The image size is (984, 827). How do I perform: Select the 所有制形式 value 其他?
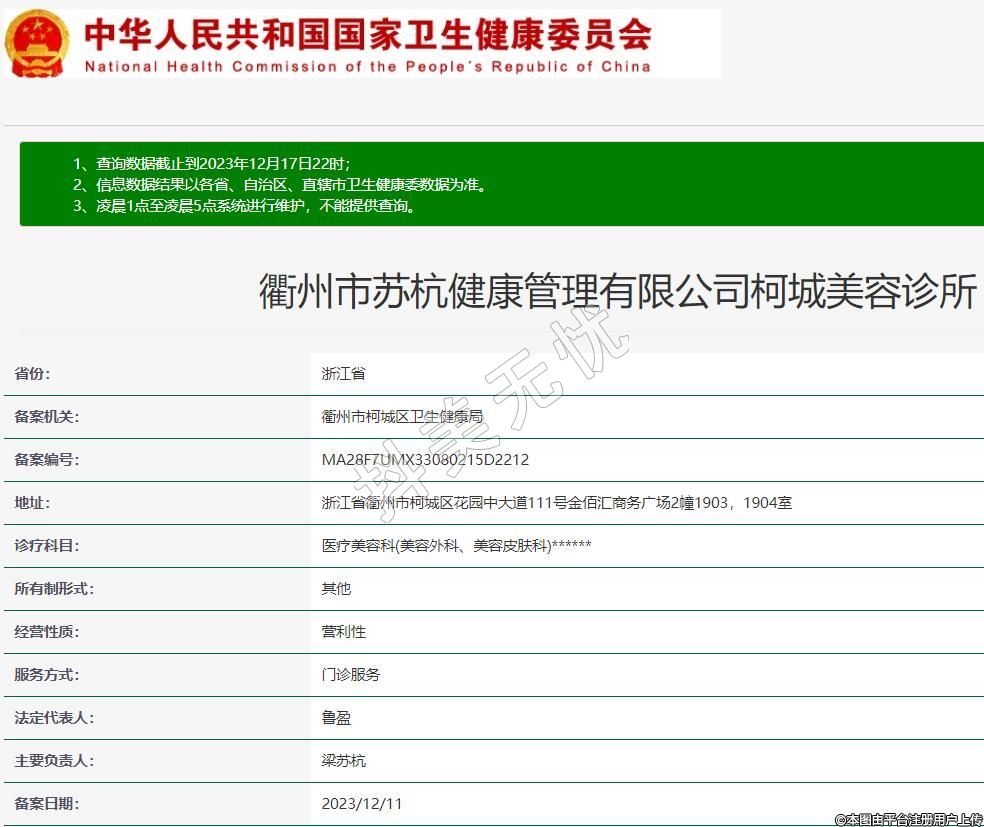[x=336, y=589]
